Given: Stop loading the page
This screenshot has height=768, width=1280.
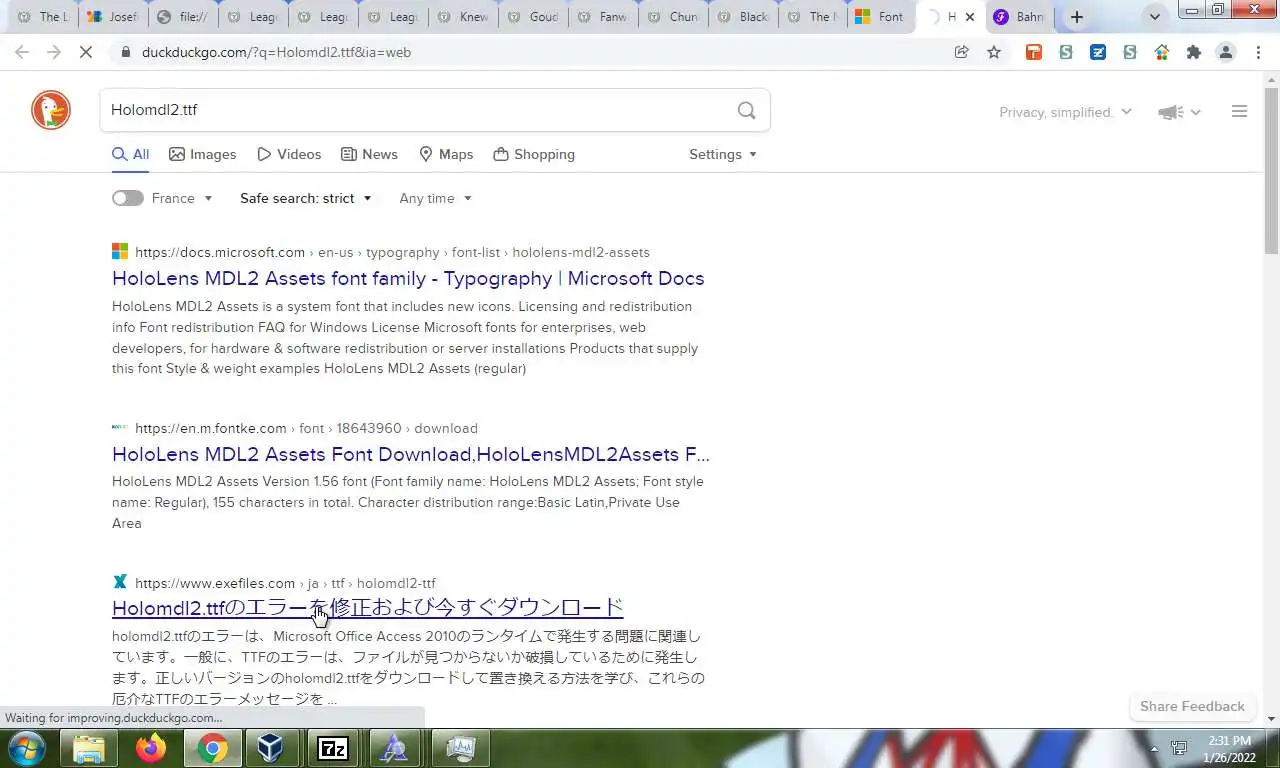Looking at the screenshot, I should 86,52.
